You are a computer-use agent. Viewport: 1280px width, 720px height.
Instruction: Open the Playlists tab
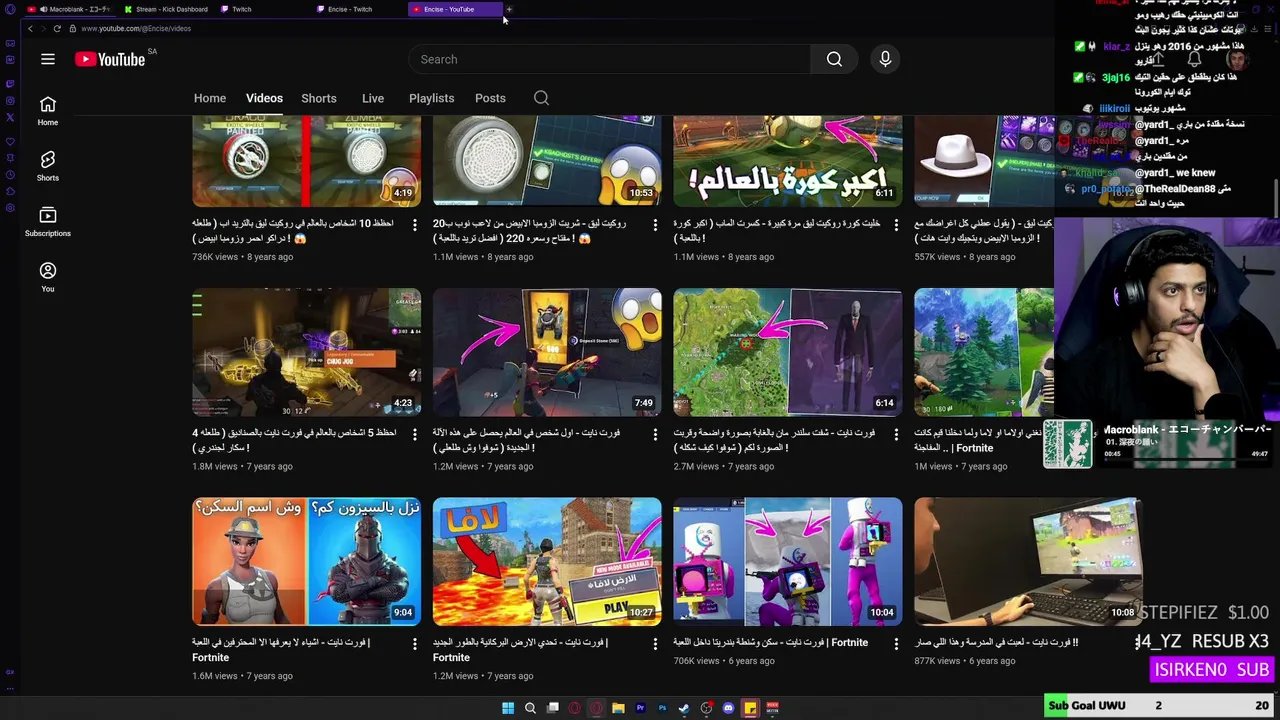(431, 98)
